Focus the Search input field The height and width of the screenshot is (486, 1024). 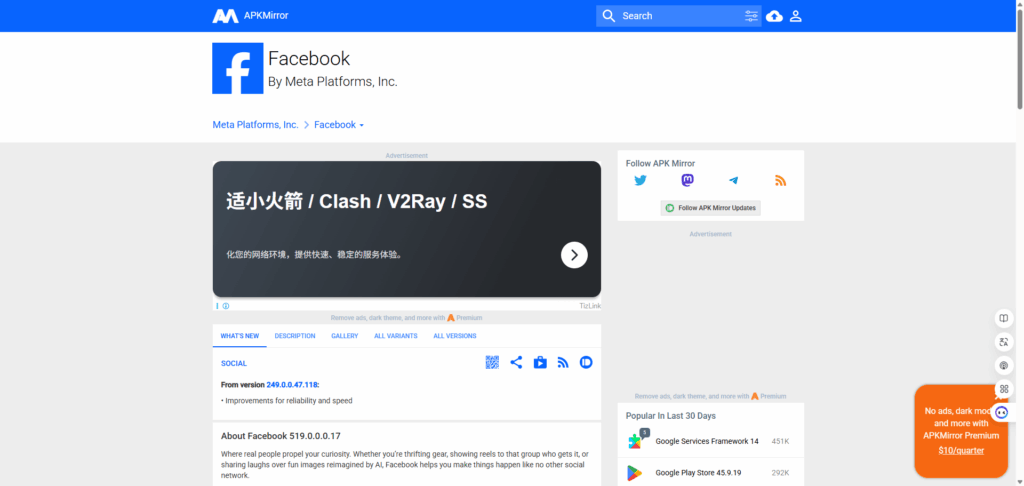(679, 16)
